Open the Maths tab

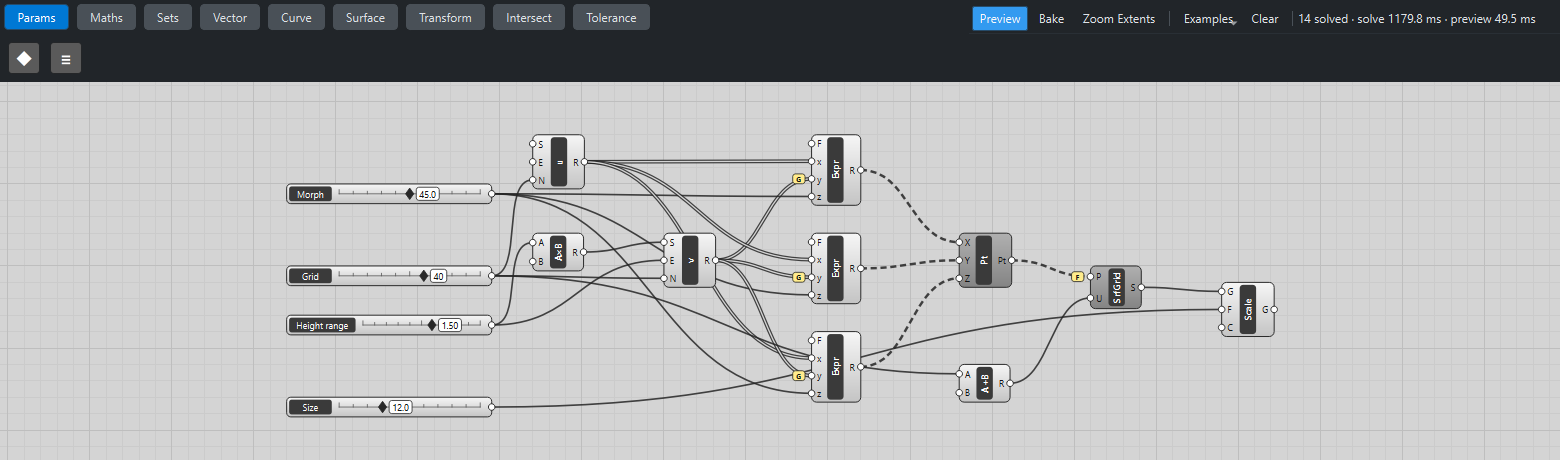106,17
